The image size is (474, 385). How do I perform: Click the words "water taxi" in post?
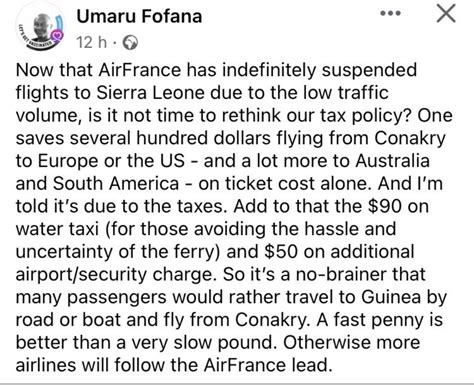point(57,229)
